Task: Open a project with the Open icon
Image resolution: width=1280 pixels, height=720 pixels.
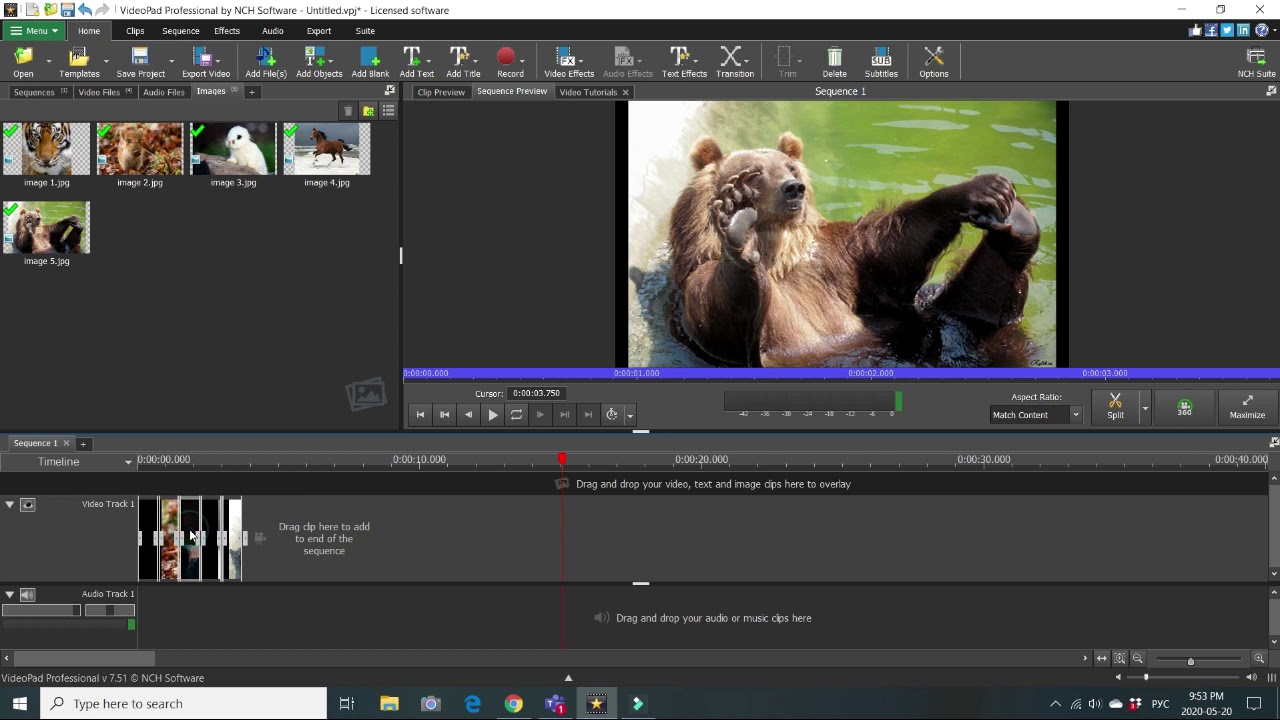Action: [x=23, y=62]
